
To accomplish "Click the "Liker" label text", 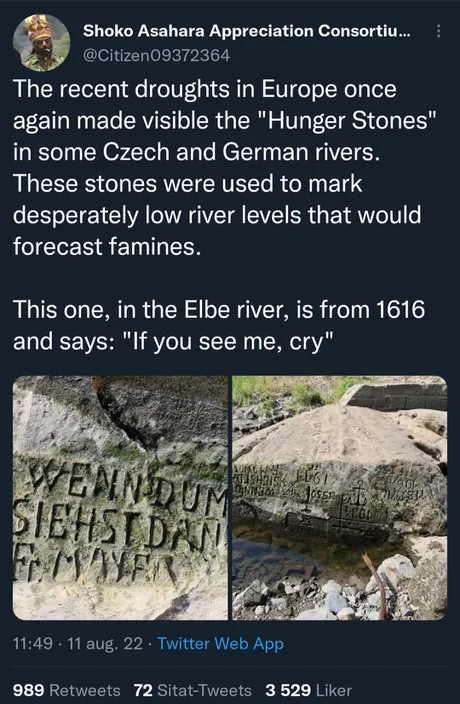I will tap(334, 690).
